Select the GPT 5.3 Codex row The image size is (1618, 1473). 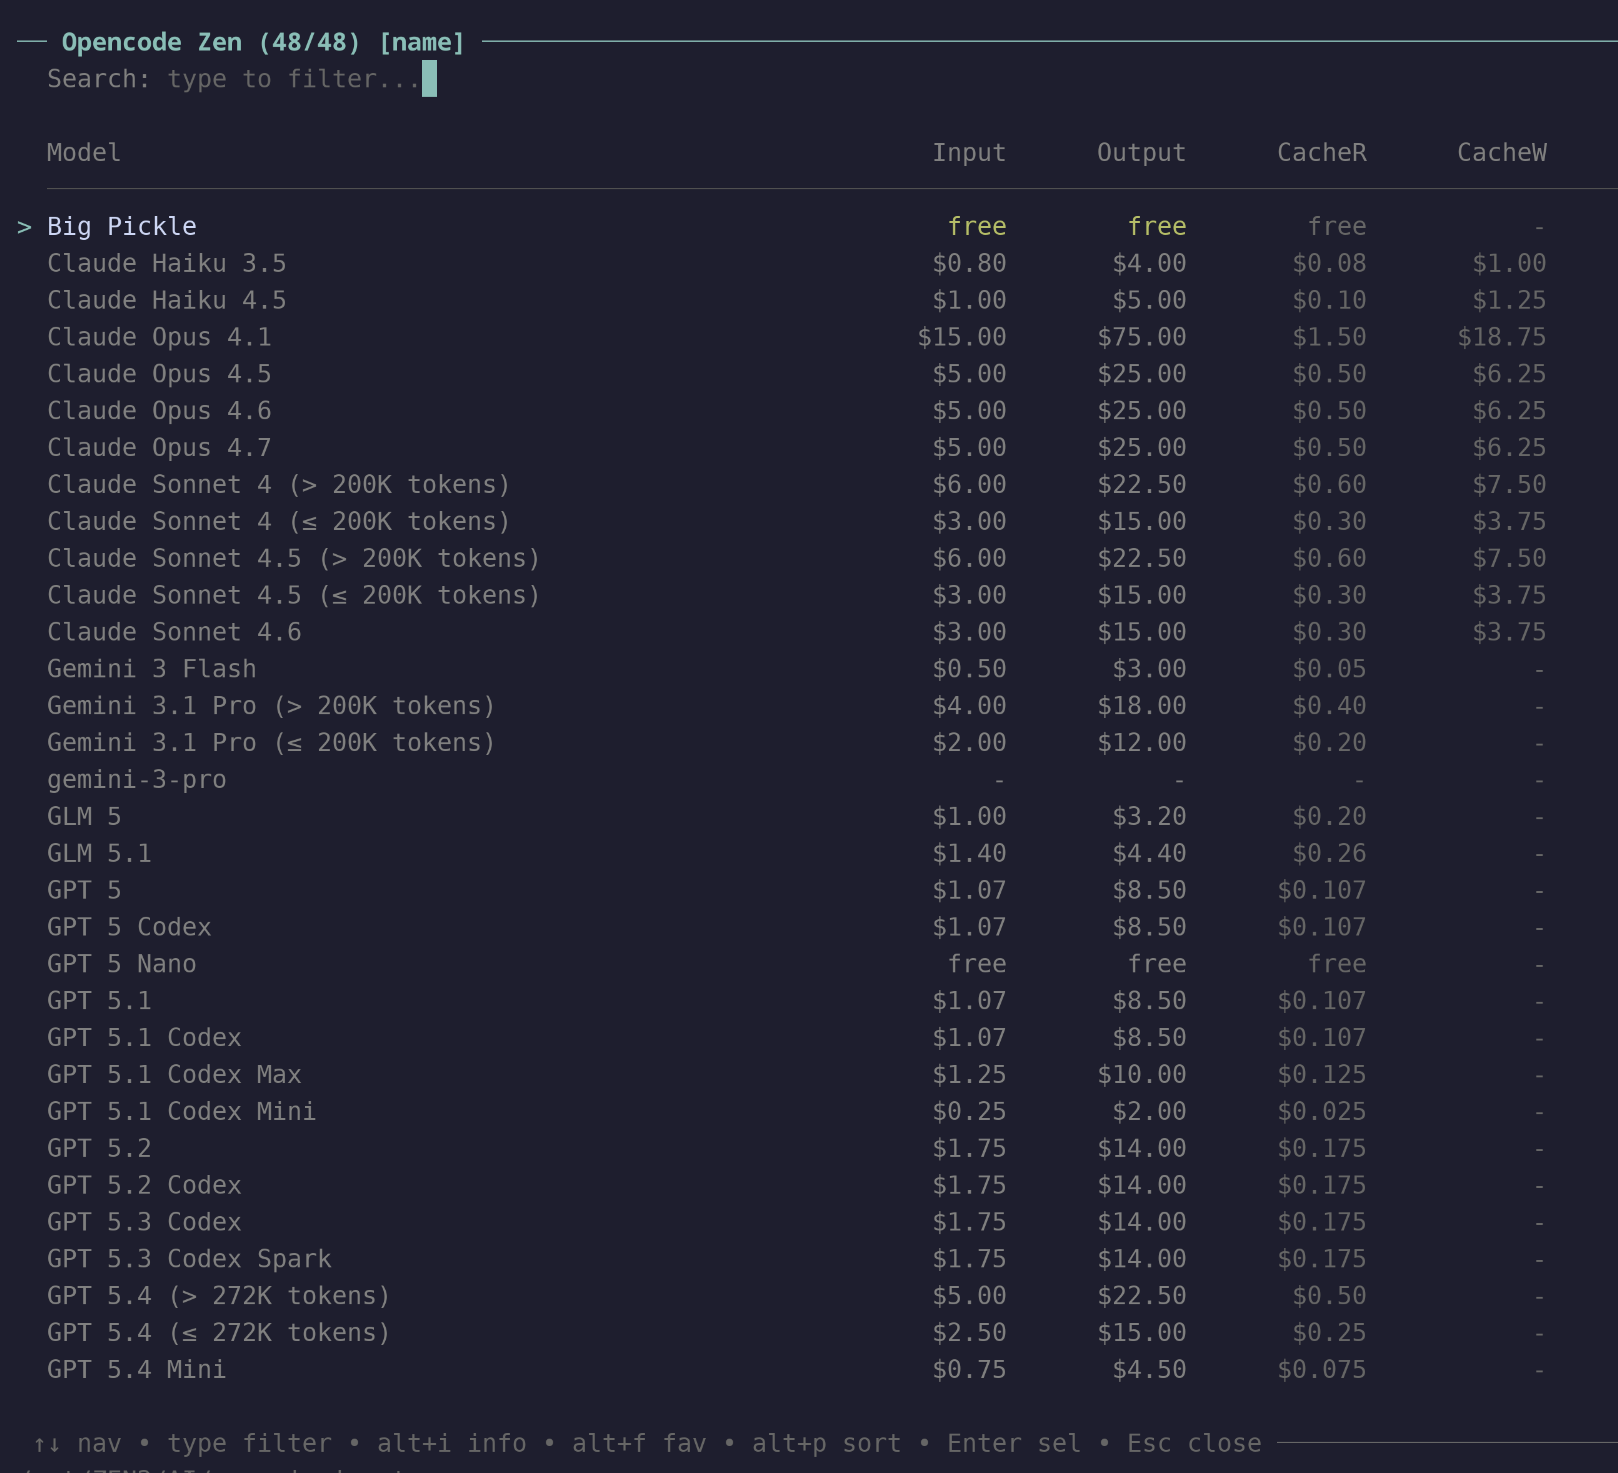pyautogui.click(x=796, y=1223)
